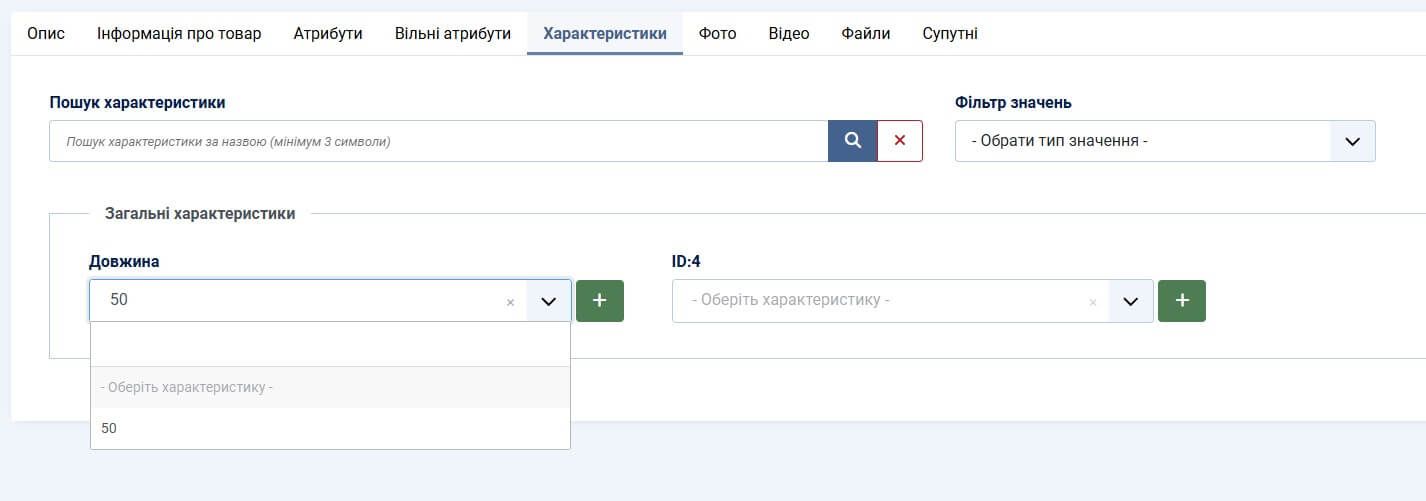
Task: Clear the Довжина value with small x
Action: [x=510, y=302]
